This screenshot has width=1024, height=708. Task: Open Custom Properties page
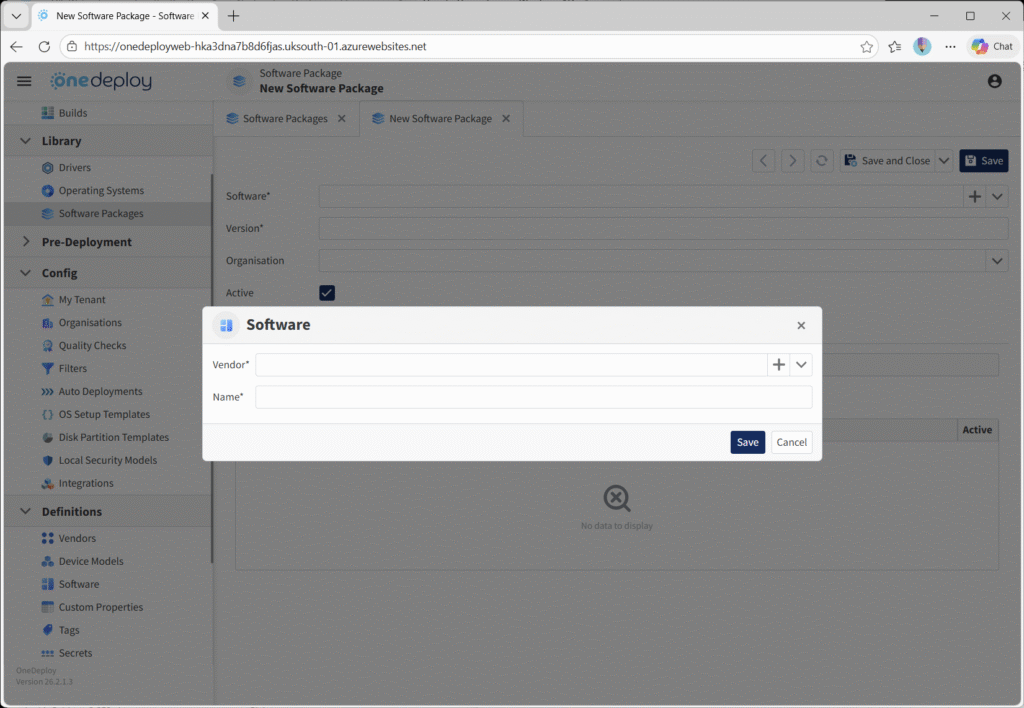(x=101, y=607)
